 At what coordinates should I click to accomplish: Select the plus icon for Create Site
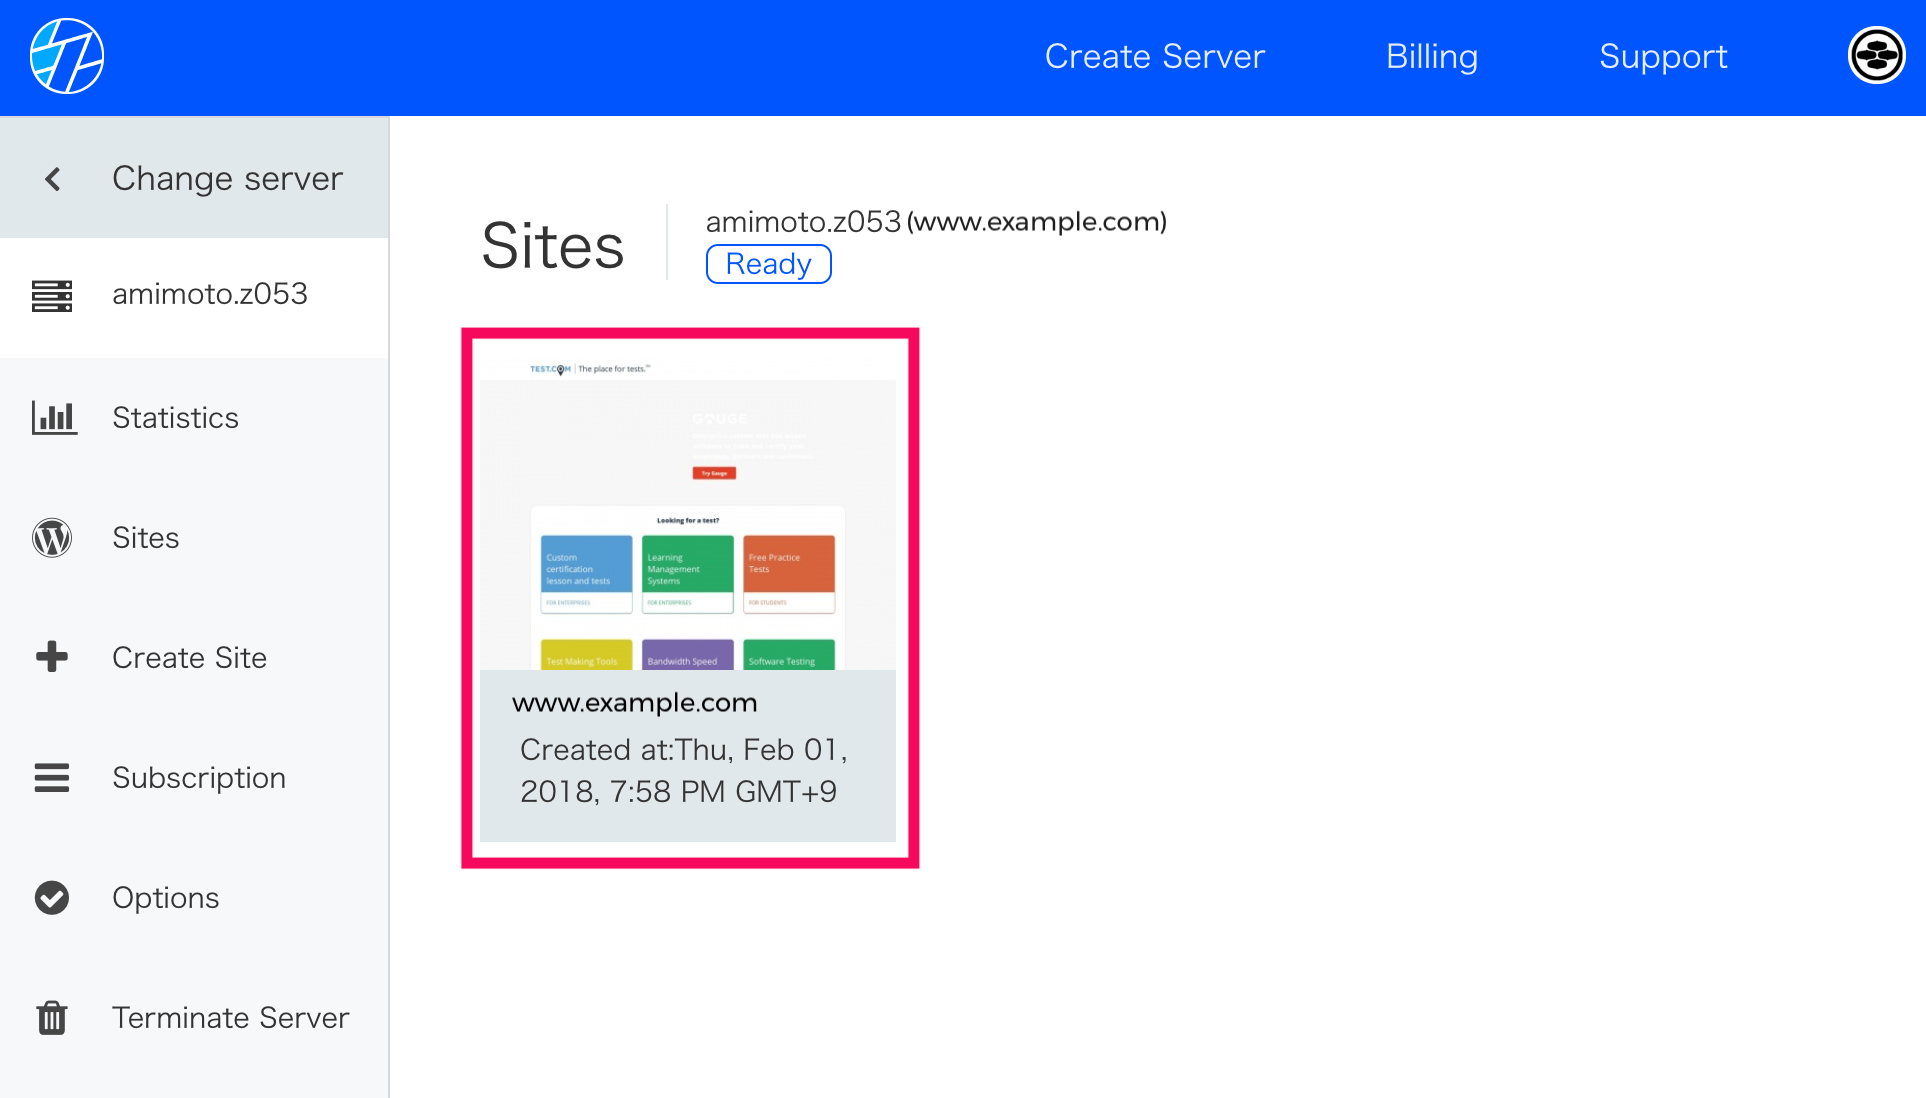[x=52, y=657]
